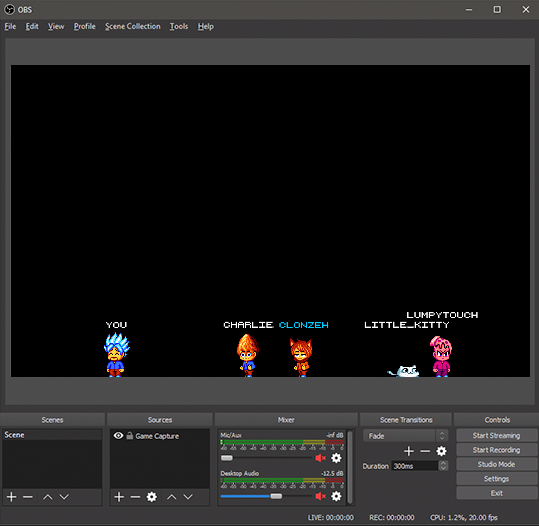This screenshot has width=539, height=526.
Task: Open the Fade transition dropdown
Action: click(x=406, y=436)
